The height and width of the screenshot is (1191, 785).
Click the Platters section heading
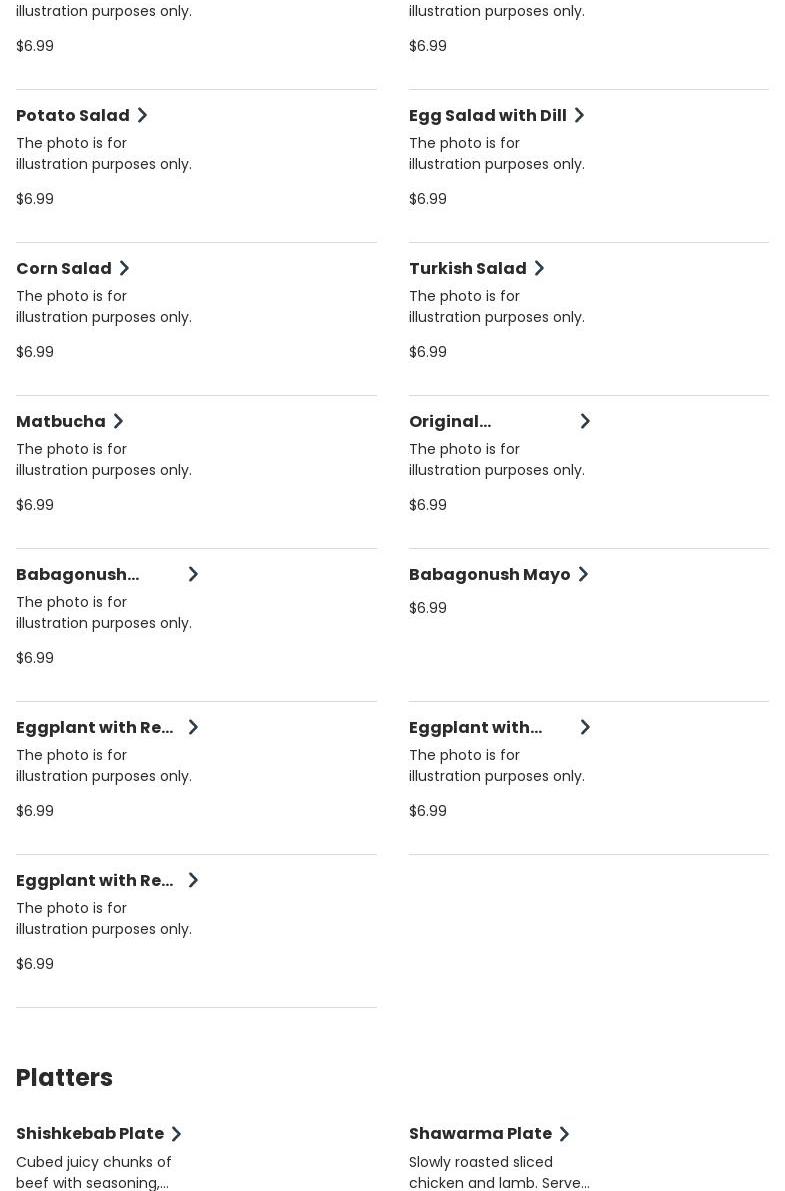pos(64,1077)
